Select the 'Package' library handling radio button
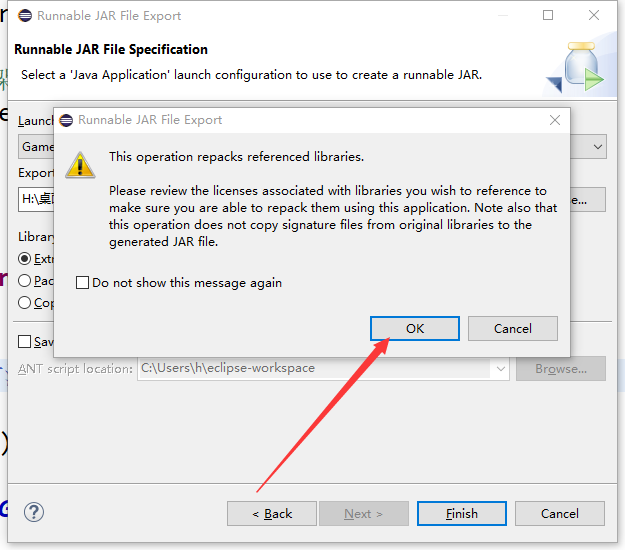This screenshot has height=550, width=625. (x=24, y=281)
